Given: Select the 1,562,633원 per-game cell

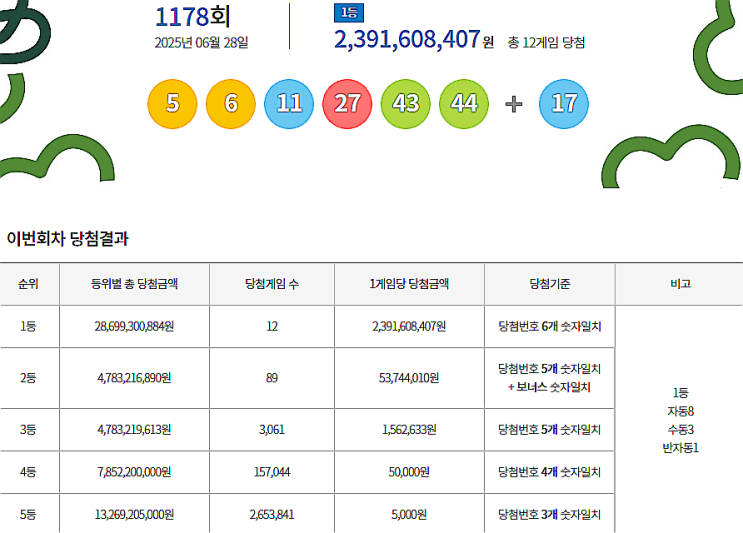Looking at the screenshot, I should pos(409,430).
